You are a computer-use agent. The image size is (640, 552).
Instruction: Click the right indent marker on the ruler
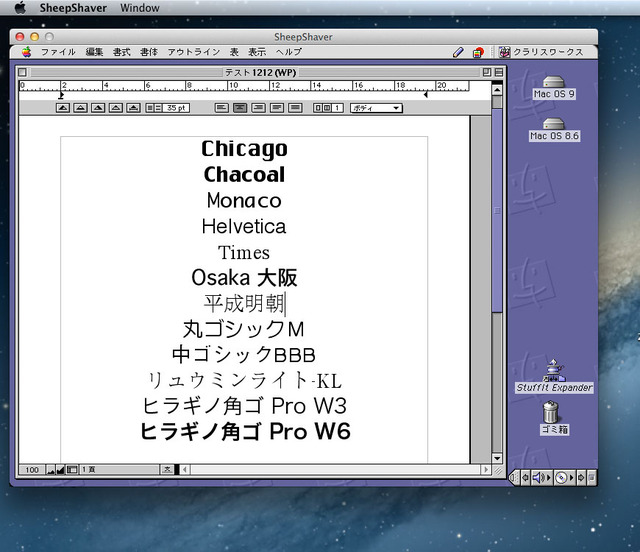426,95
